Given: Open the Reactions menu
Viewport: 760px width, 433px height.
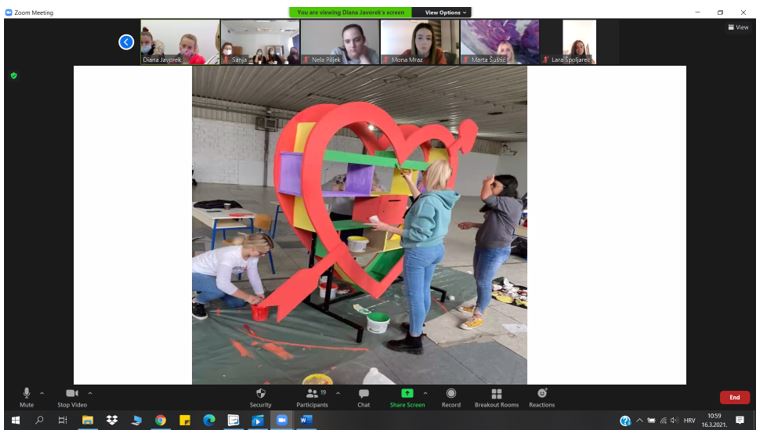Looking at the screenshot, I should pos(542,395).
